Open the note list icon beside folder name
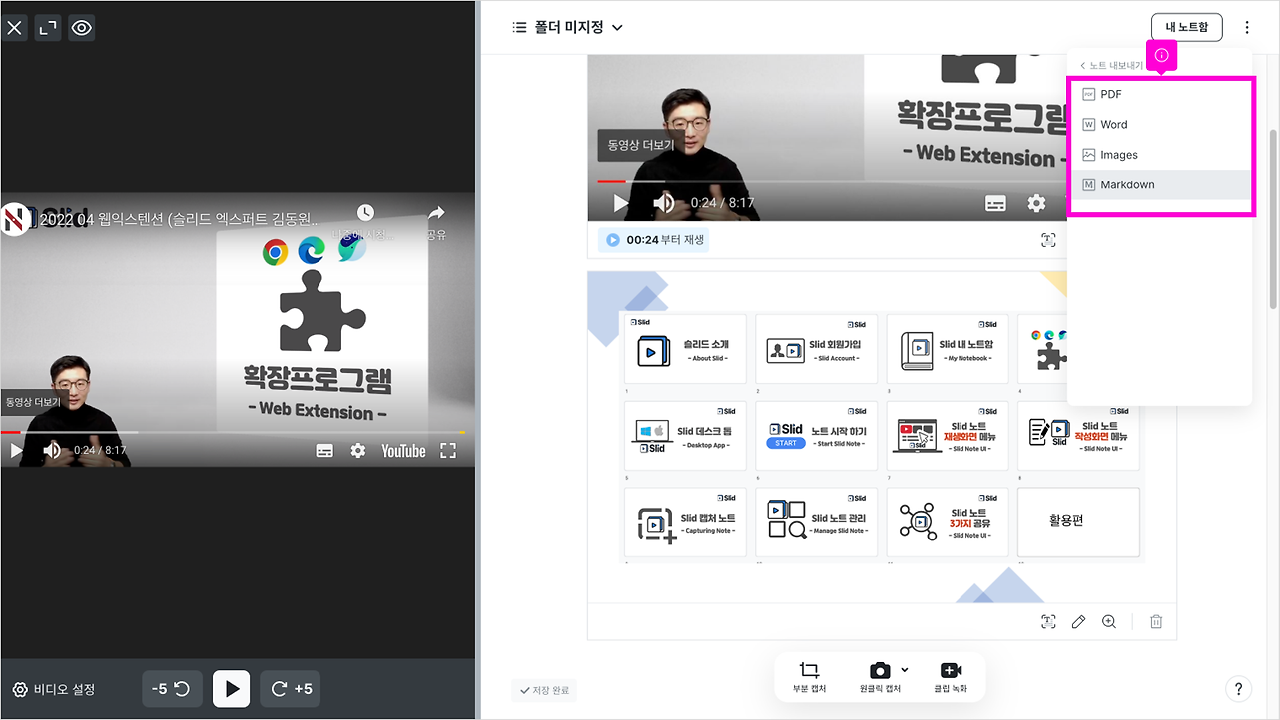1280x720 pixels. [x=519, y=27]
